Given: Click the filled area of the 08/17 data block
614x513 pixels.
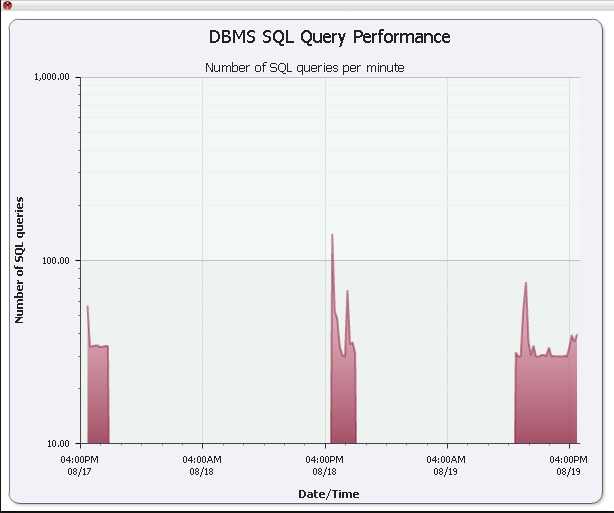Looking at the screenshot, I should point(98,400).
